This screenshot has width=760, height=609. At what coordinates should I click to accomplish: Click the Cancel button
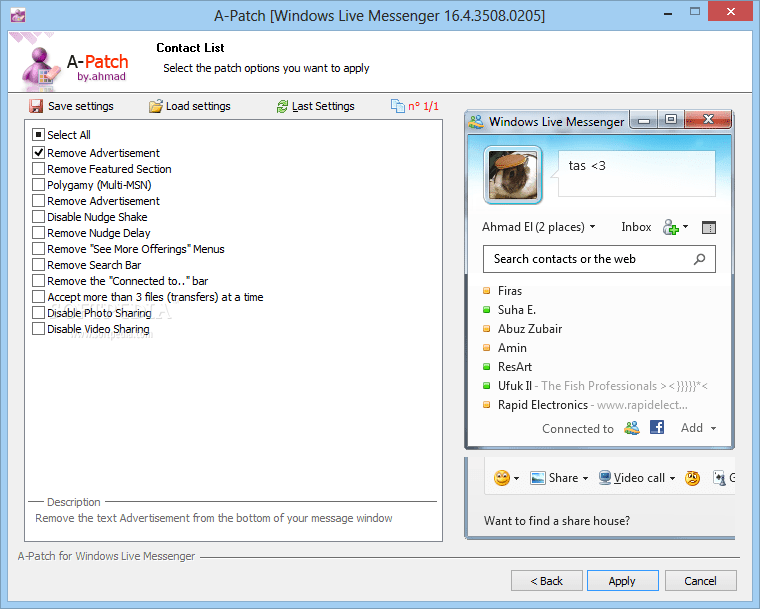(x=700, y=580)
